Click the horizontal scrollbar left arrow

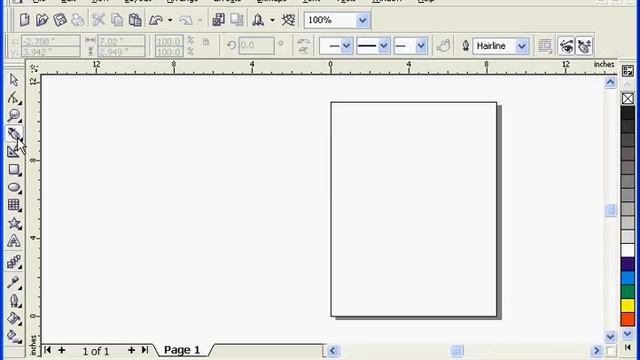[x=333, y=351]
